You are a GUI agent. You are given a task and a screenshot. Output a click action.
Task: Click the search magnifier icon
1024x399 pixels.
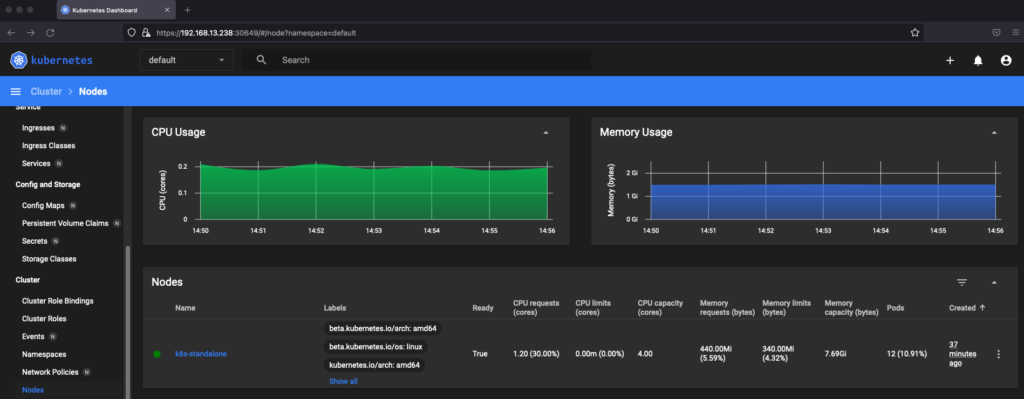261,59
